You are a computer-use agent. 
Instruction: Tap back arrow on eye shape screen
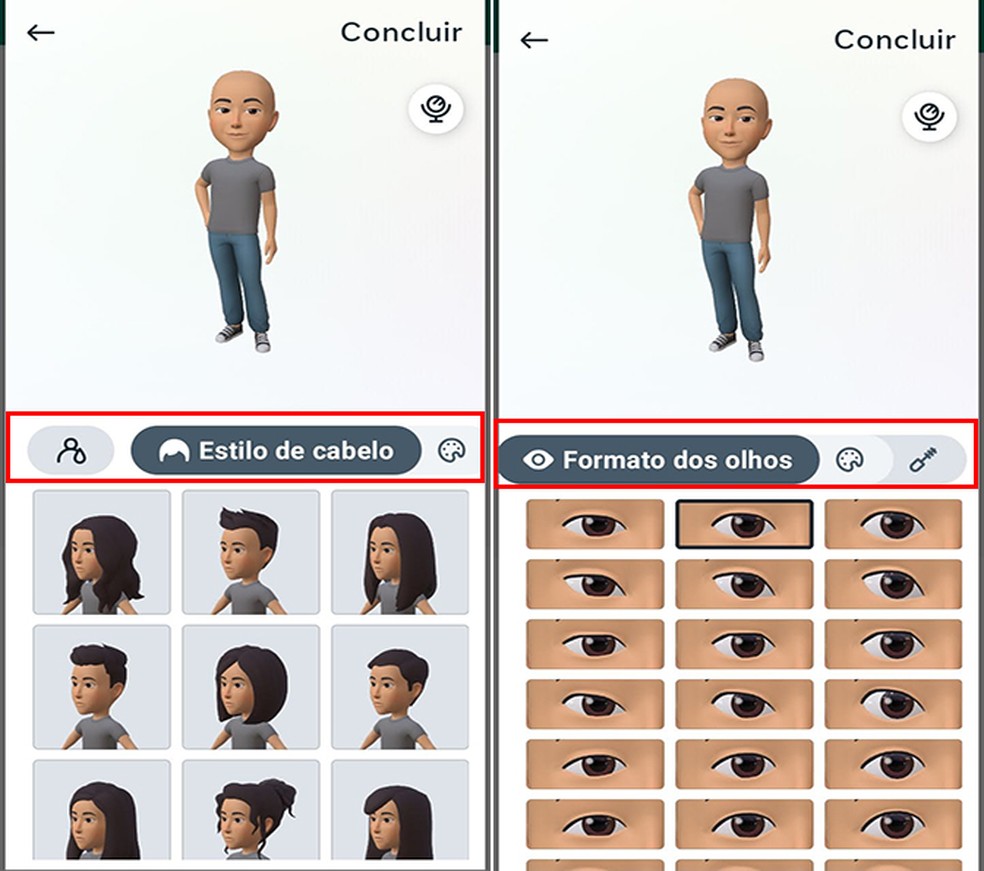(x=534, y=40)
